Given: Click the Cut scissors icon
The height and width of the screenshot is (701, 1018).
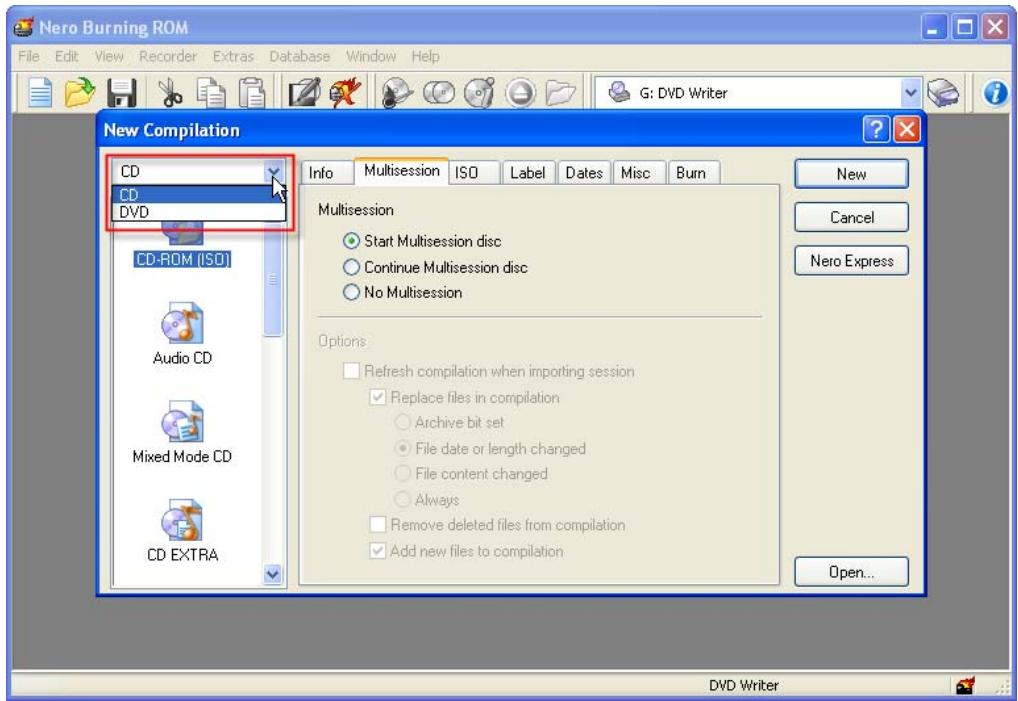Looking at the screenshot, I should pyautogui.click(x=170, y=93).
